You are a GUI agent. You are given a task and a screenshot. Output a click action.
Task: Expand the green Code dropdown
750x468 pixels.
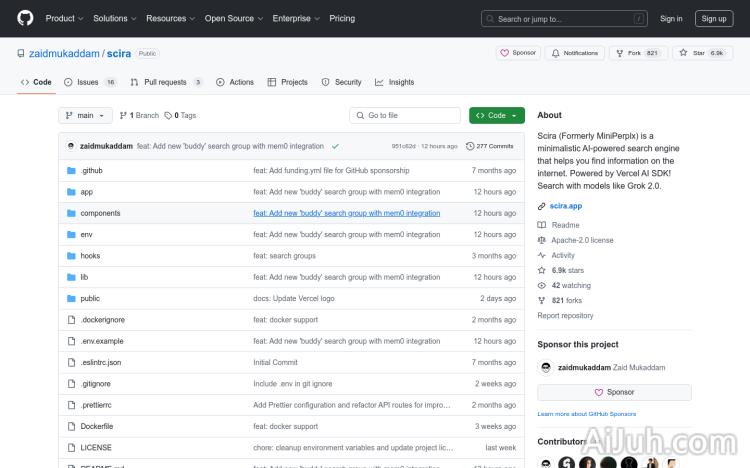tap(496, 116)
